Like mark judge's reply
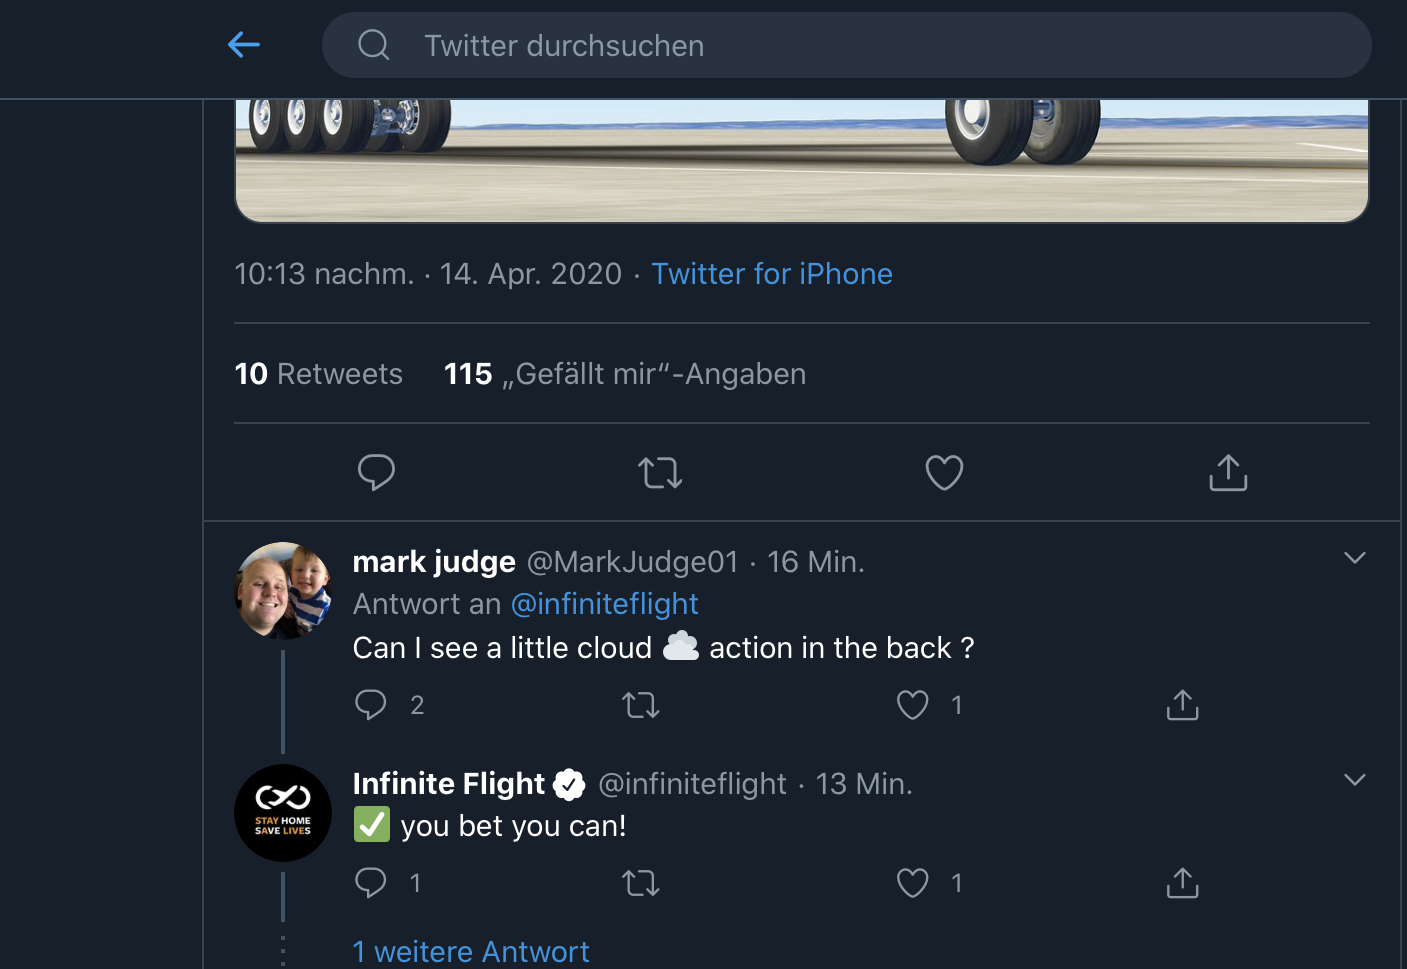Viewport: 1407px width, 969px height. [x=912, y=705]
